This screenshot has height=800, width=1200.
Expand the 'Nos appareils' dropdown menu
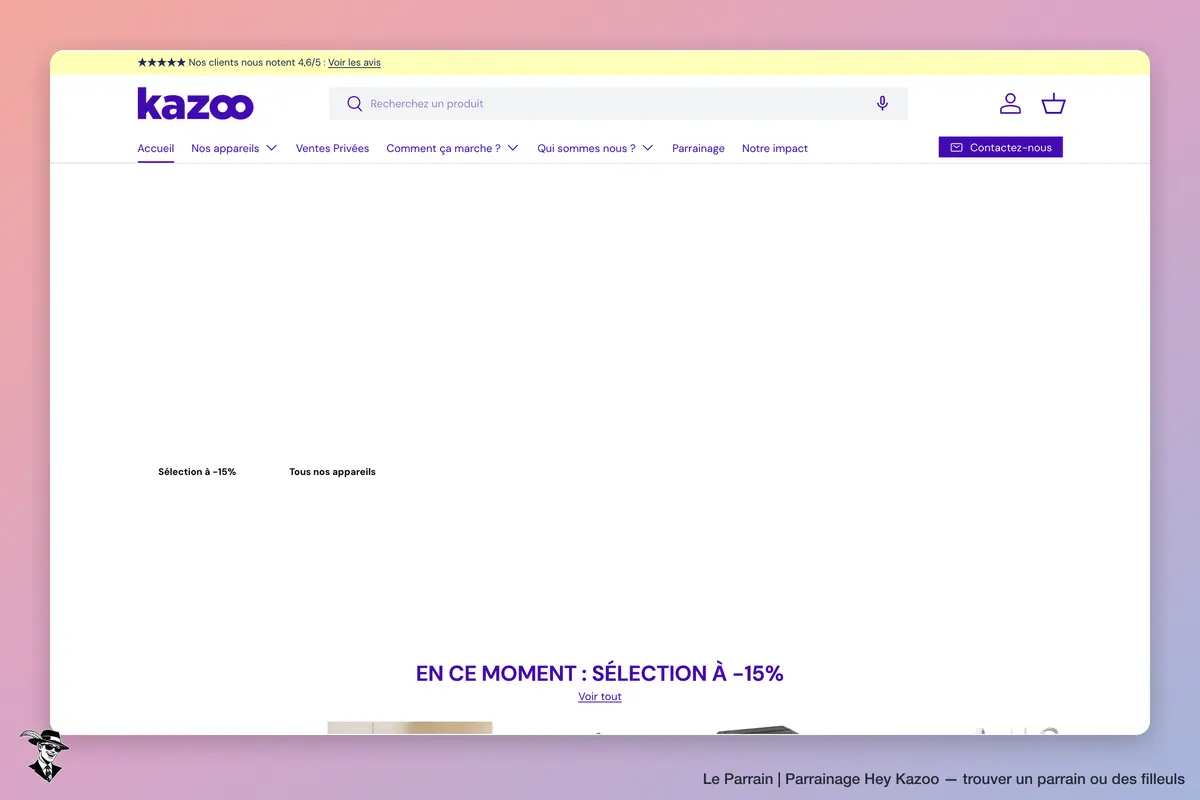234,148
